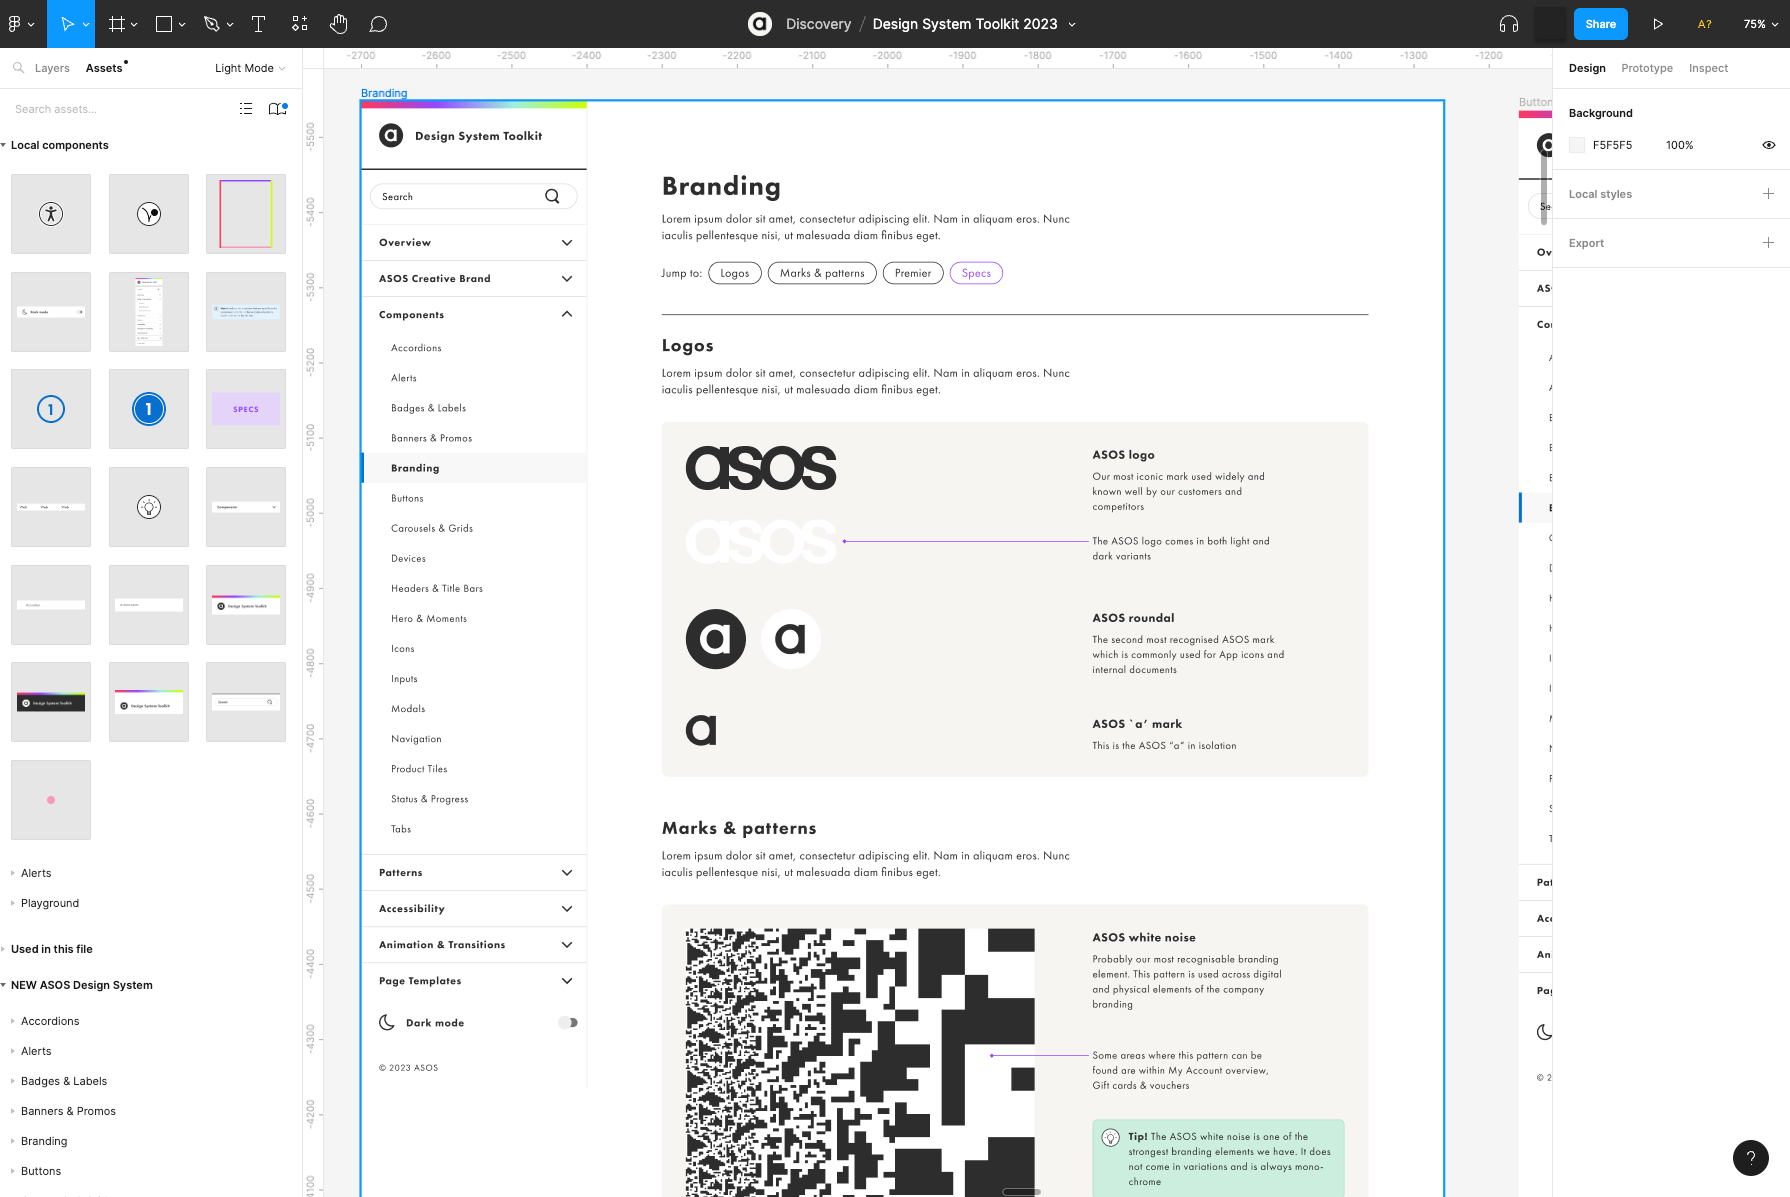1790x1197 pixels.
Task: Toggle the Dark mode switch
Action: pos(568,1022)
